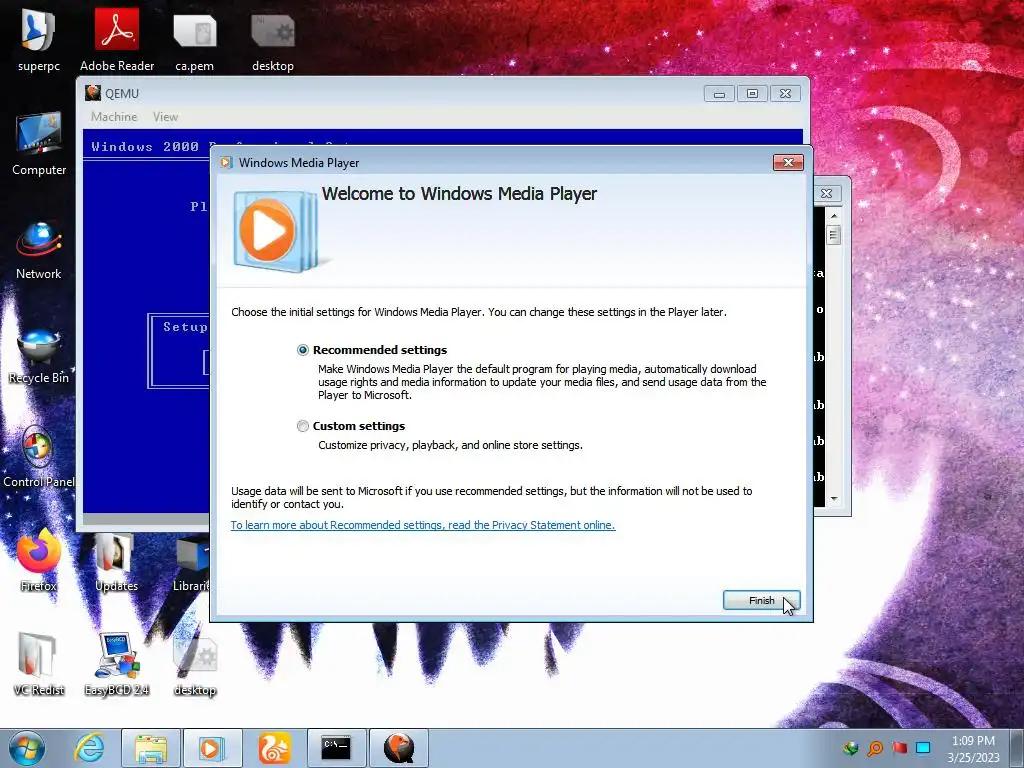This screenshot has width=1024, height=768.
Task: Select the superpc desktop icon
Action: (39, 40)
